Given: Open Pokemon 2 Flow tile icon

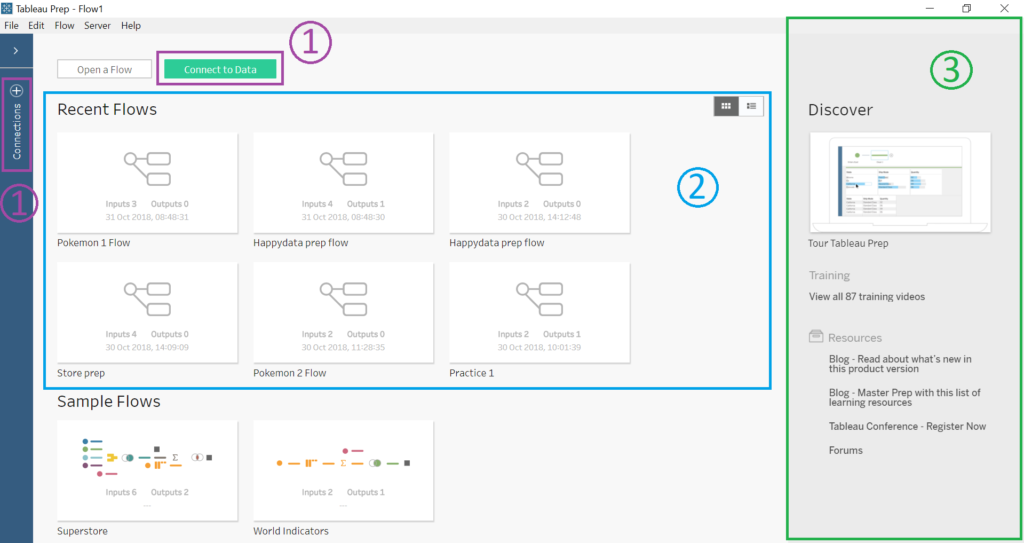Looking at the screenshot, I should 343,299.
